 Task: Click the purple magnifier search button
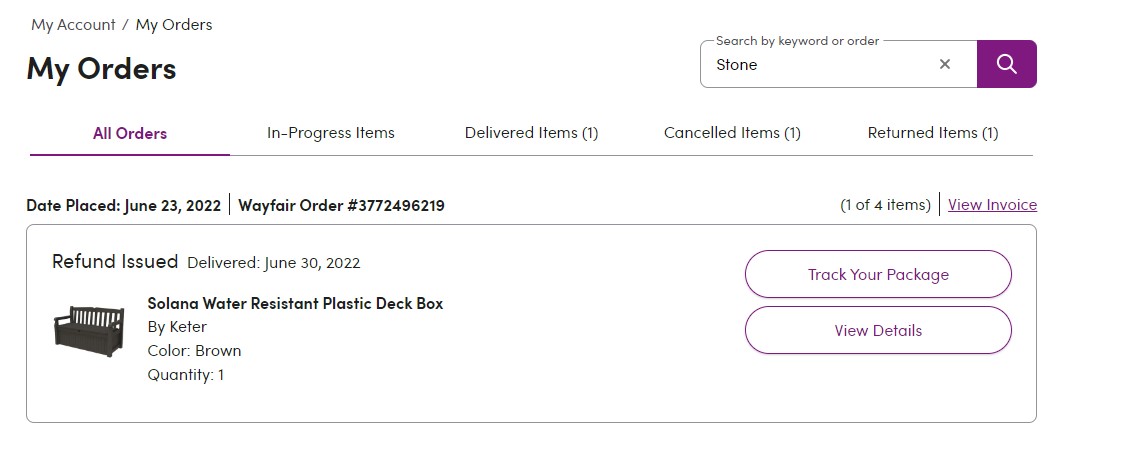(1006, 64)
